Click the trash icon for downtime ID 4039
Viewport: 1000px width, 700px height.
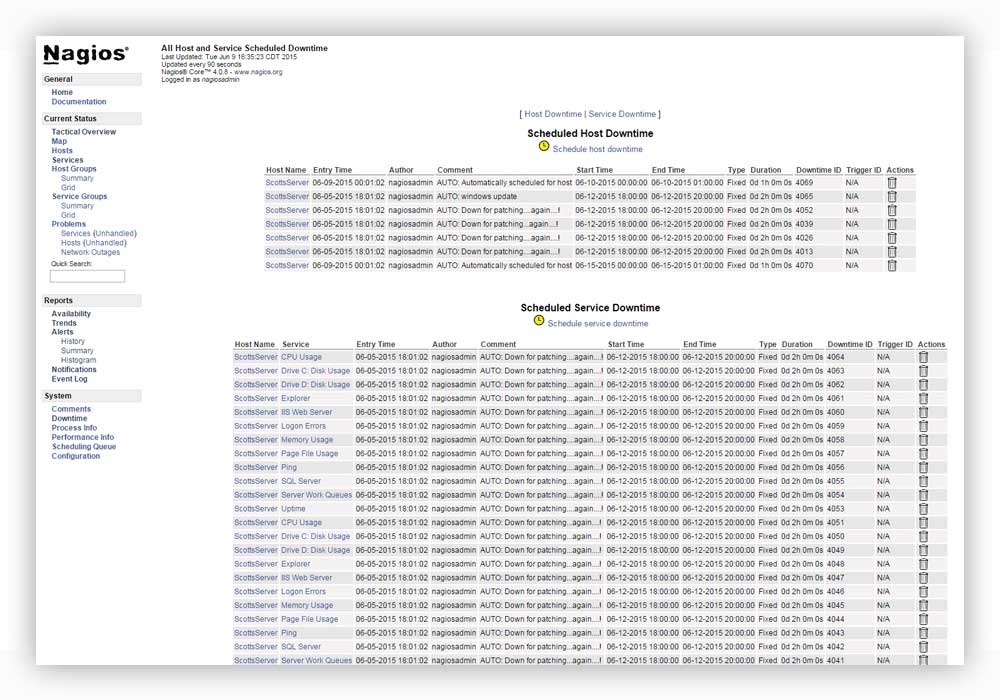(x=892, y=224)
